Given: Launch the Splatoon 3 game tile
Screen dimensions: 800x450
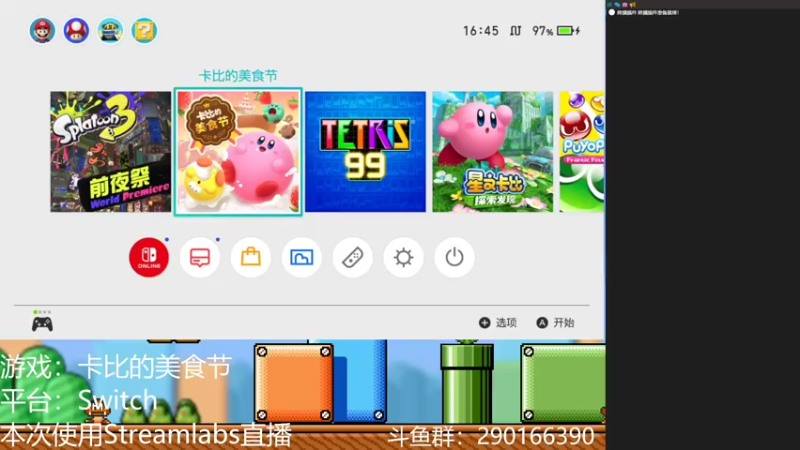Looking at the screenshot, I should pyautogui.click(x=111, y=152).
